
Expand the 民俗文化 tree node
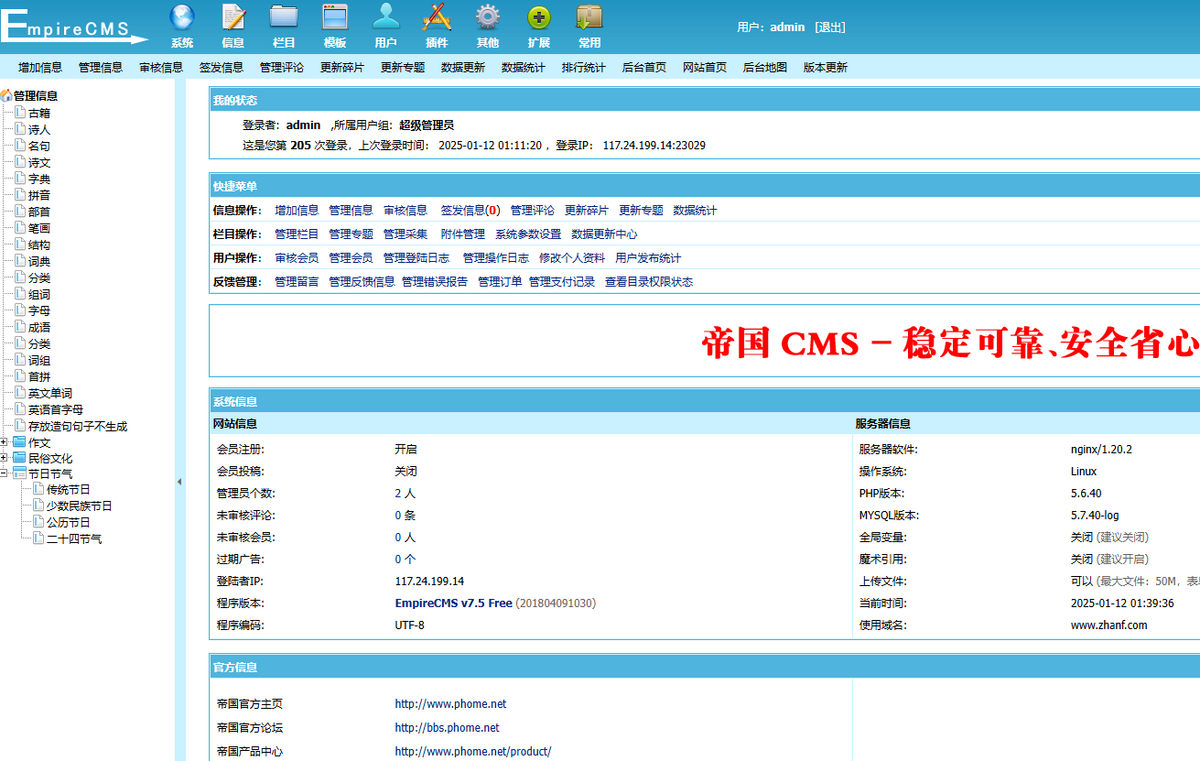click(4, 458)
